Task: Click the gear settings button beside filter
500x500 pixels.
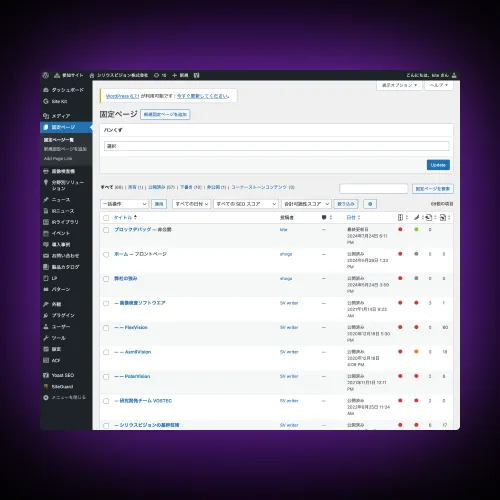Action: click(x=370, y=204)
